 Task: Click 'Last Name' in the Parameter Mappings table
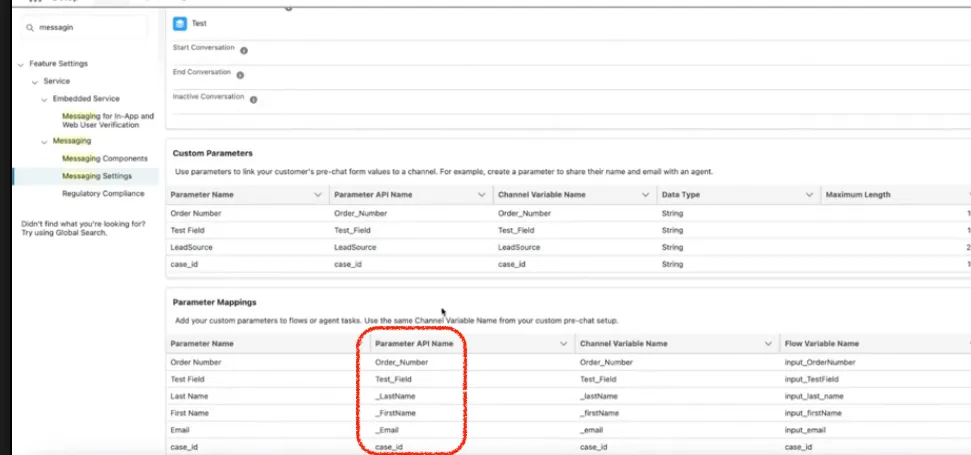(189, 396)
